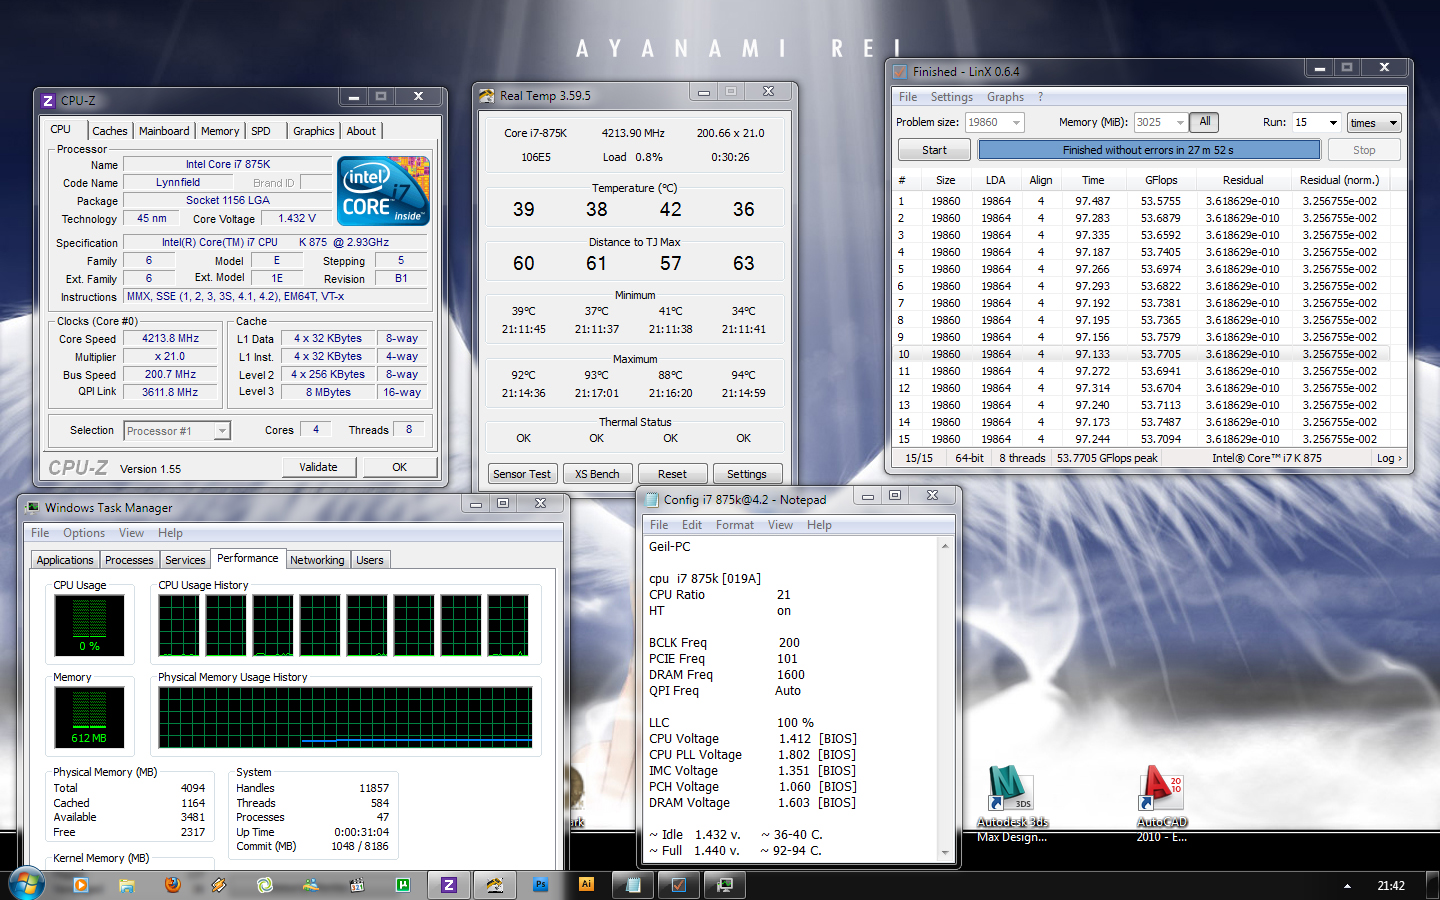Open the Format menu in Notepad
Screen dimensions: 1440x900
click(735, 525)
